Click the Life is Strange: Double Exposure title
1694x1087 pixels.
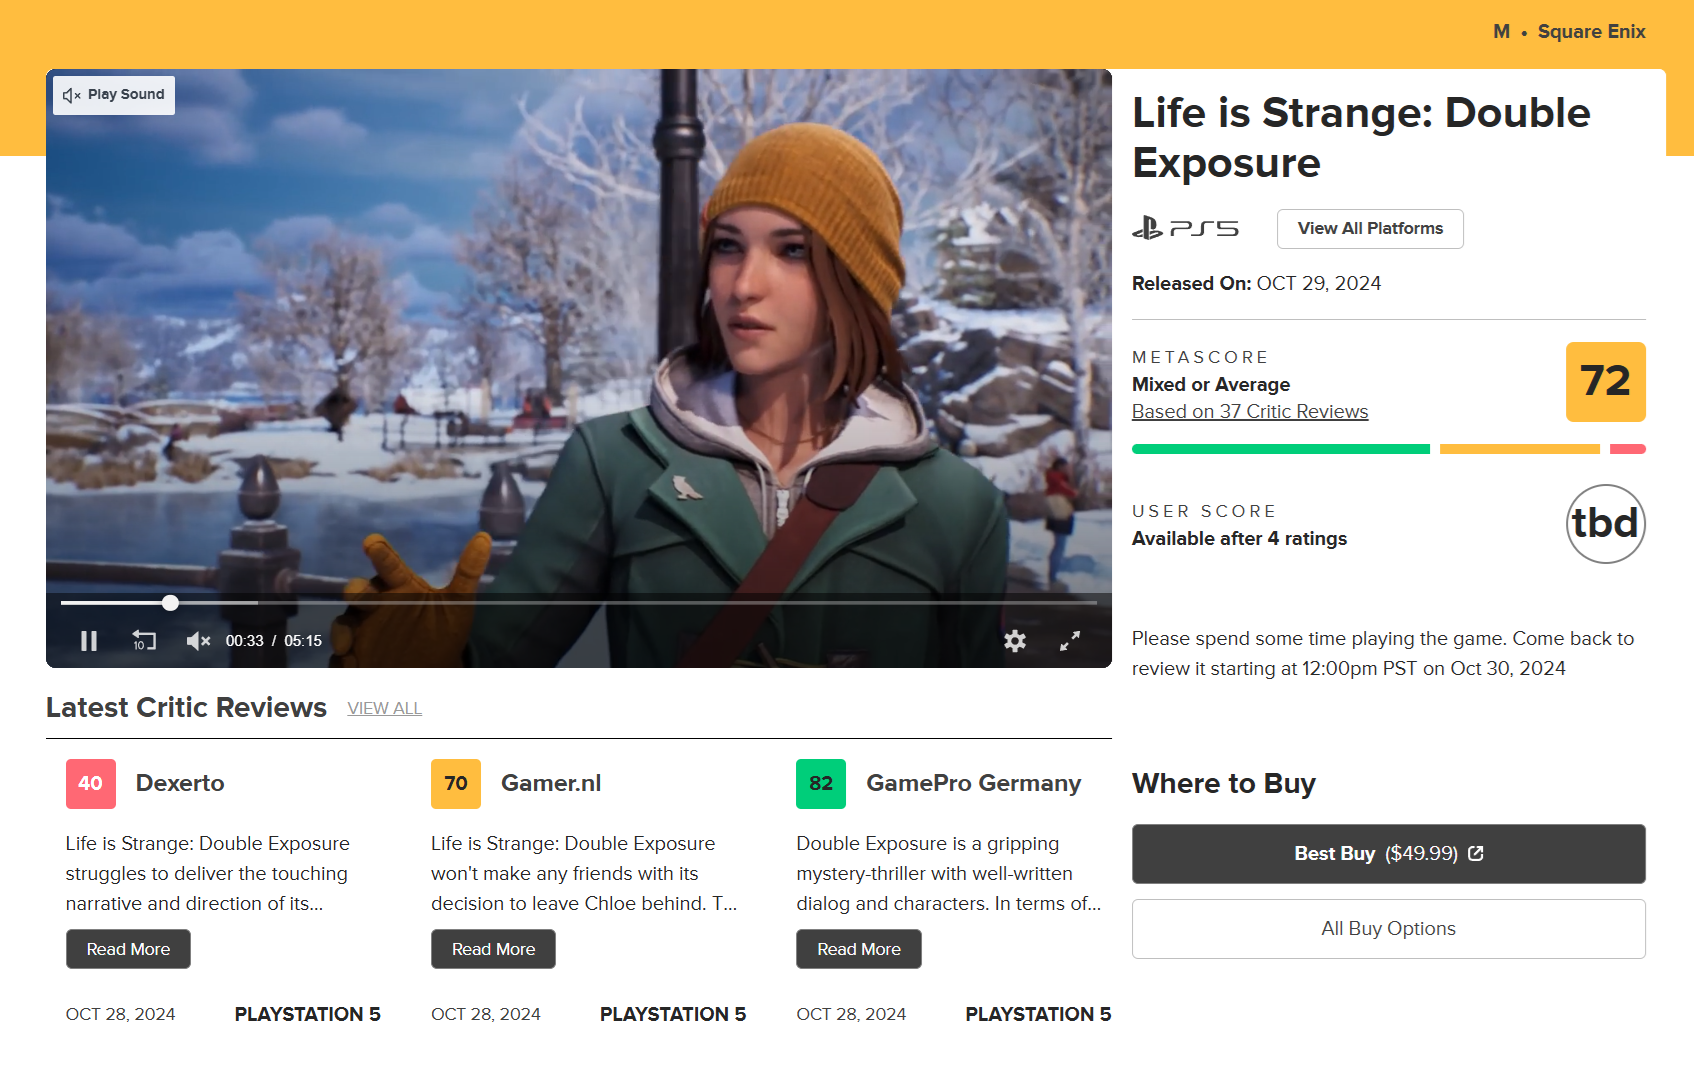click(x=1361, y=138)
